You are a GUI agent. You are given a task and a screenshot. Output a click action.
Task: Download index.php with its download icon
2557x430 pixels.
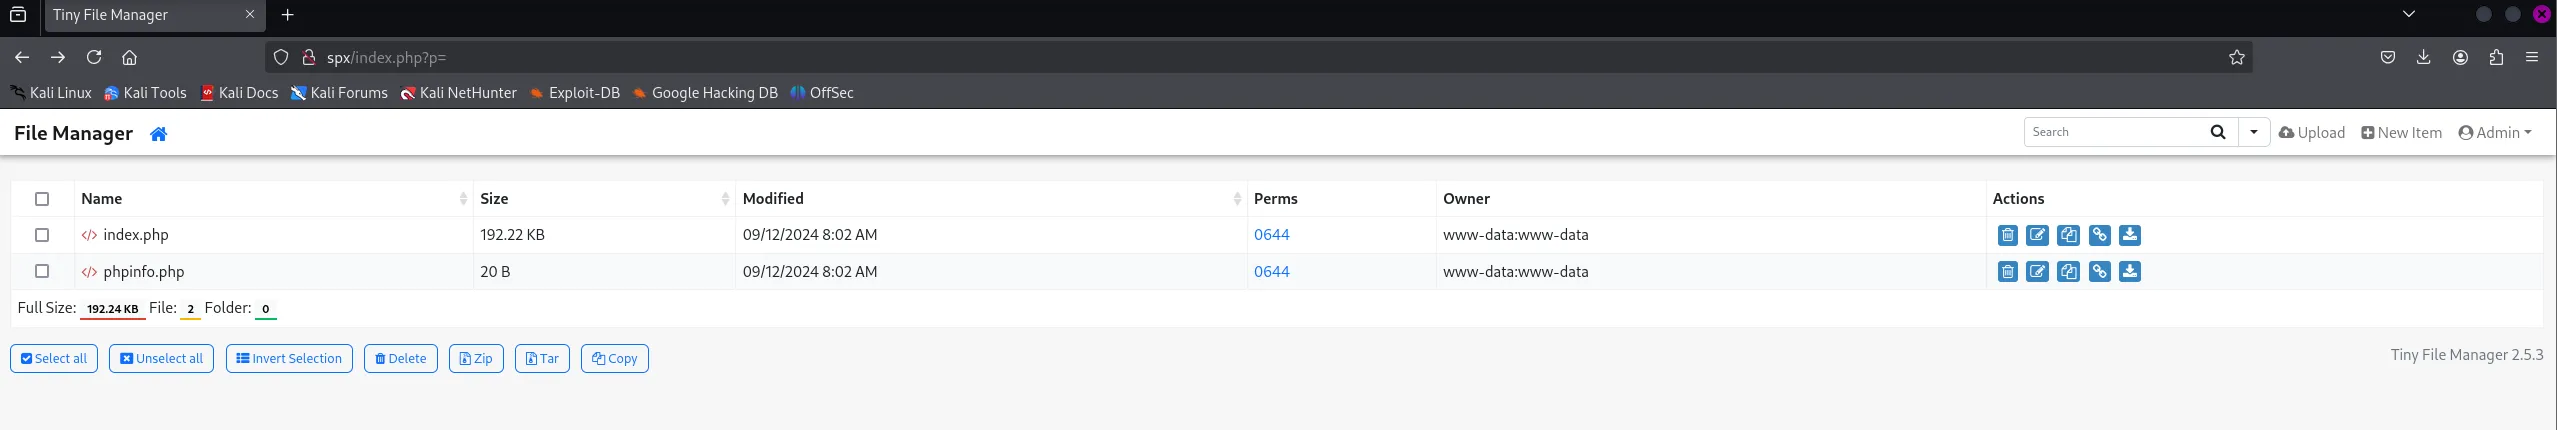2130,235
